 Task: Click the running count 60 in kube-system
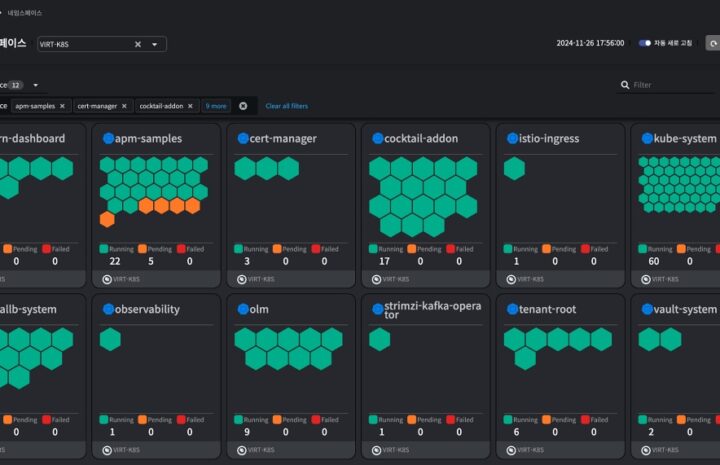point(654,261)
